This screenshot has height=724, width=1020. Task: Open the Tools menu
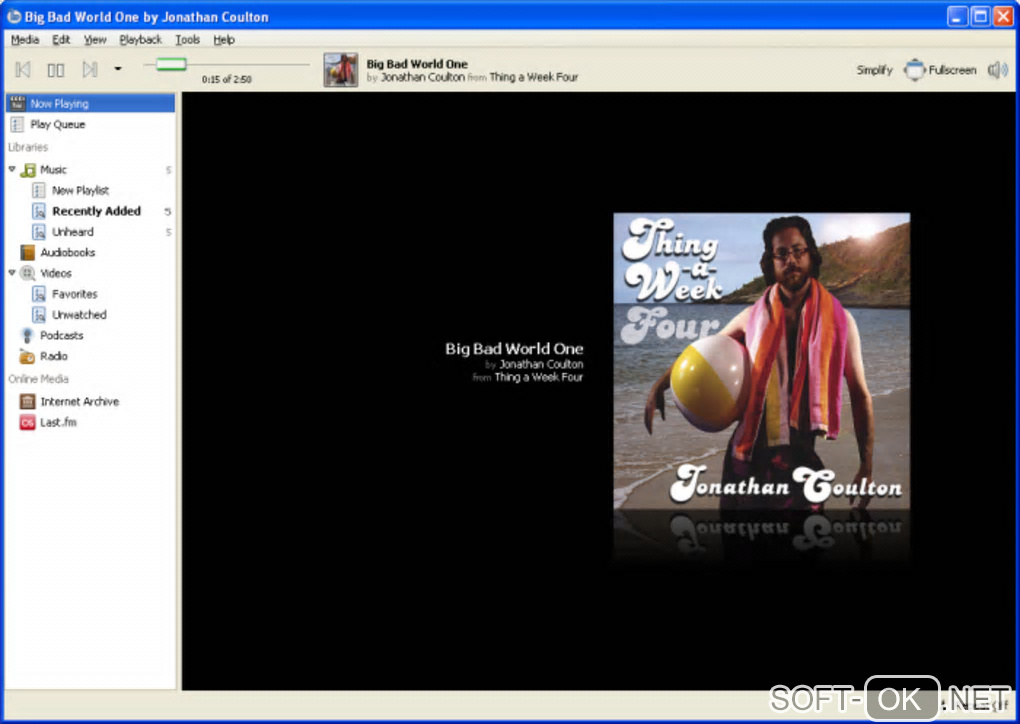187,40
